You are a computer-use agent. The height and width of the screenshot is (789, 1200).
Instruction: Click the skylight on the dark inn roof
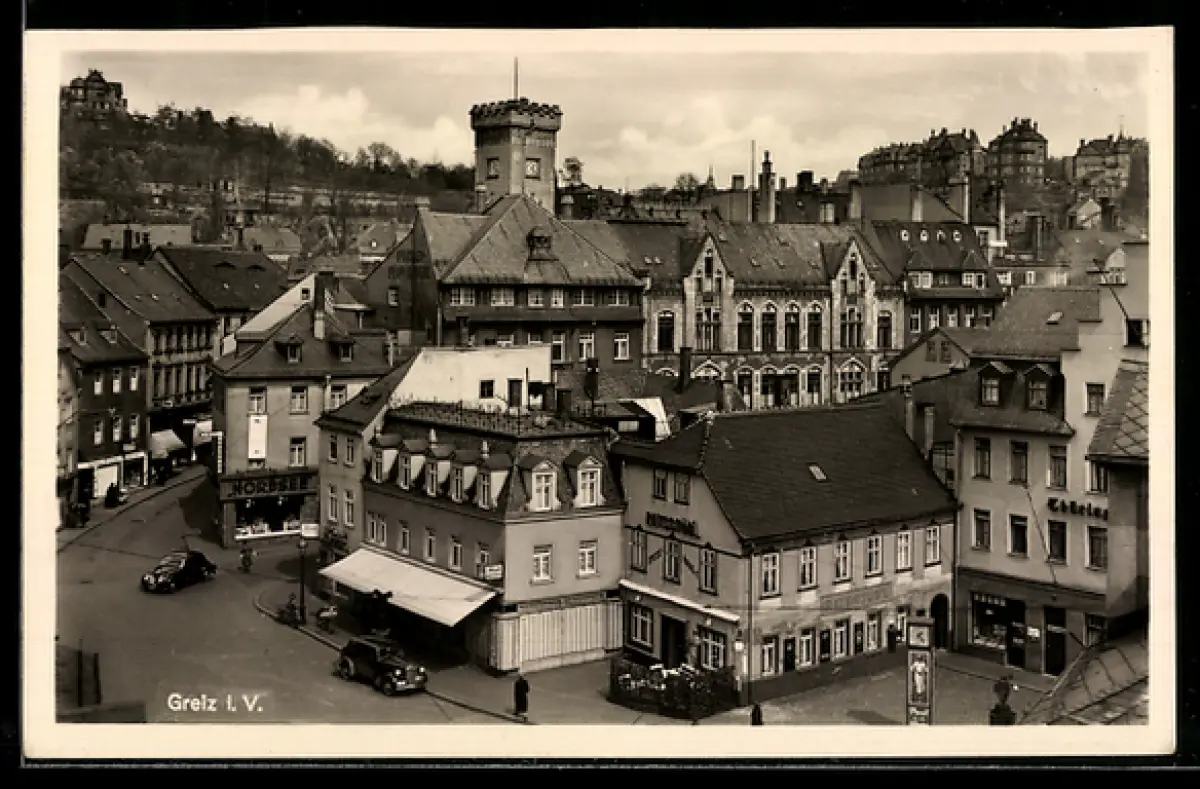click(817, 472)
